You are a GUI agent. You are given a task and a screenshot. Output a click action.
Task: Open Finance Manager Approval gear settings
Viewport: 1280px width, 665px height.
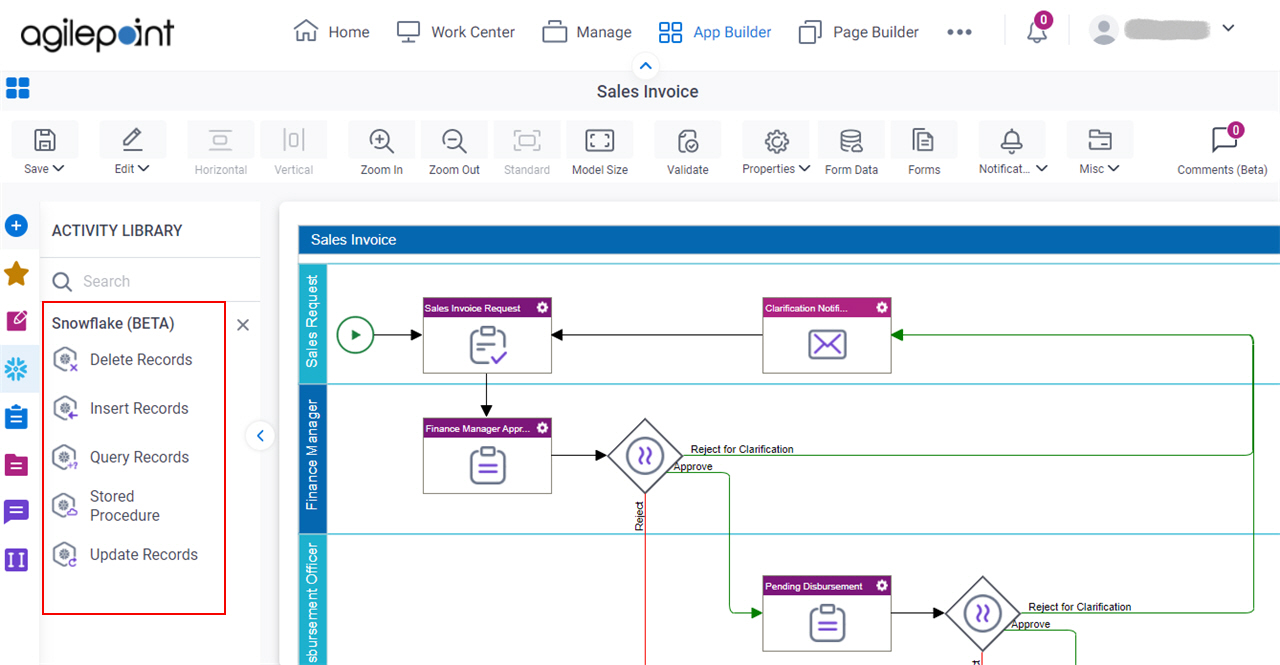click(x=542, y=428)
